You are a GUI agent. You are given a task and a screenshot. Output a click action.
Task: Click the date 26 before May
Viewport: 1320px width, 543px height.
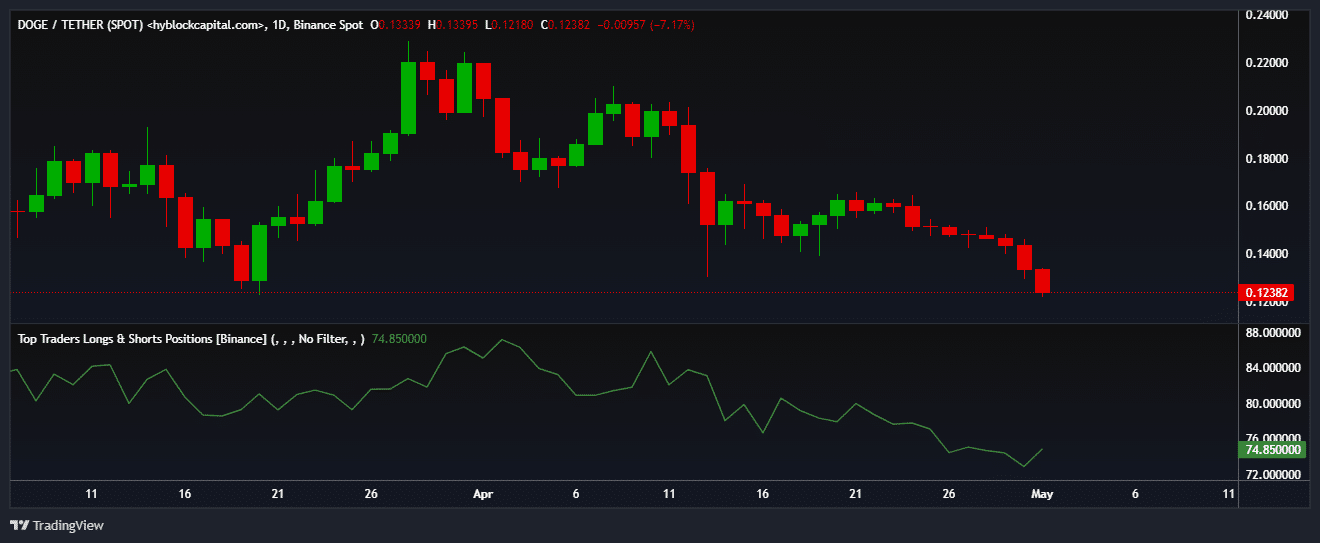point(949,494)
